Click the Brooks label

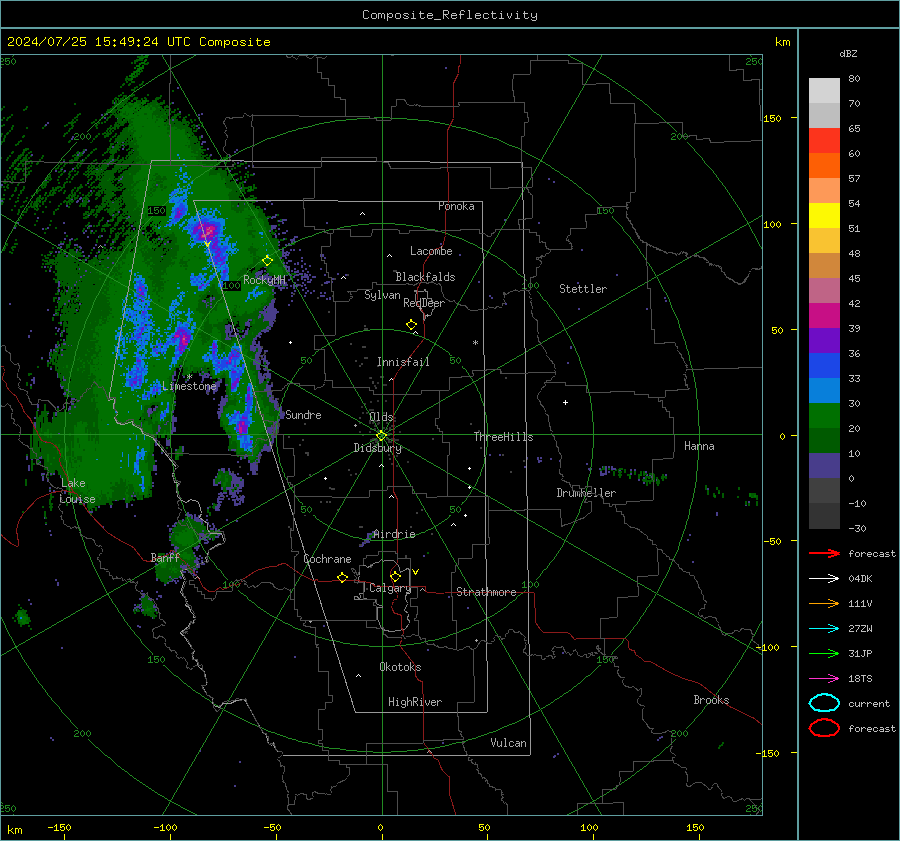coord(711,700)
